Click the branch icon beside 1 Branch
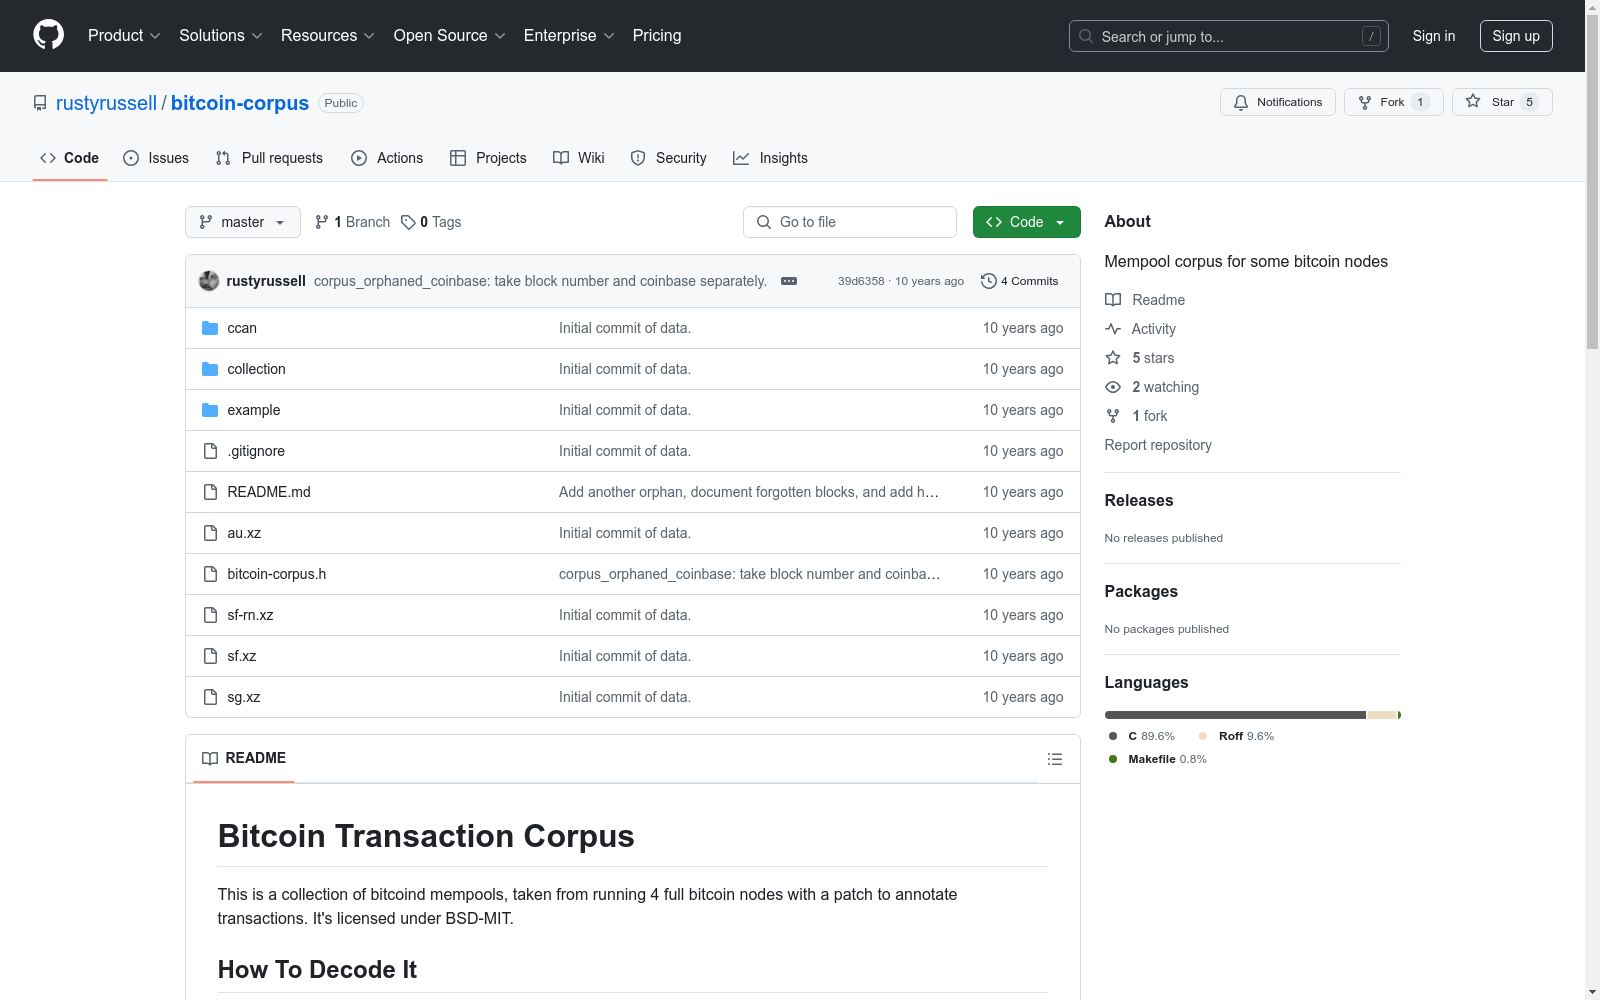 (x=322, y=222)
